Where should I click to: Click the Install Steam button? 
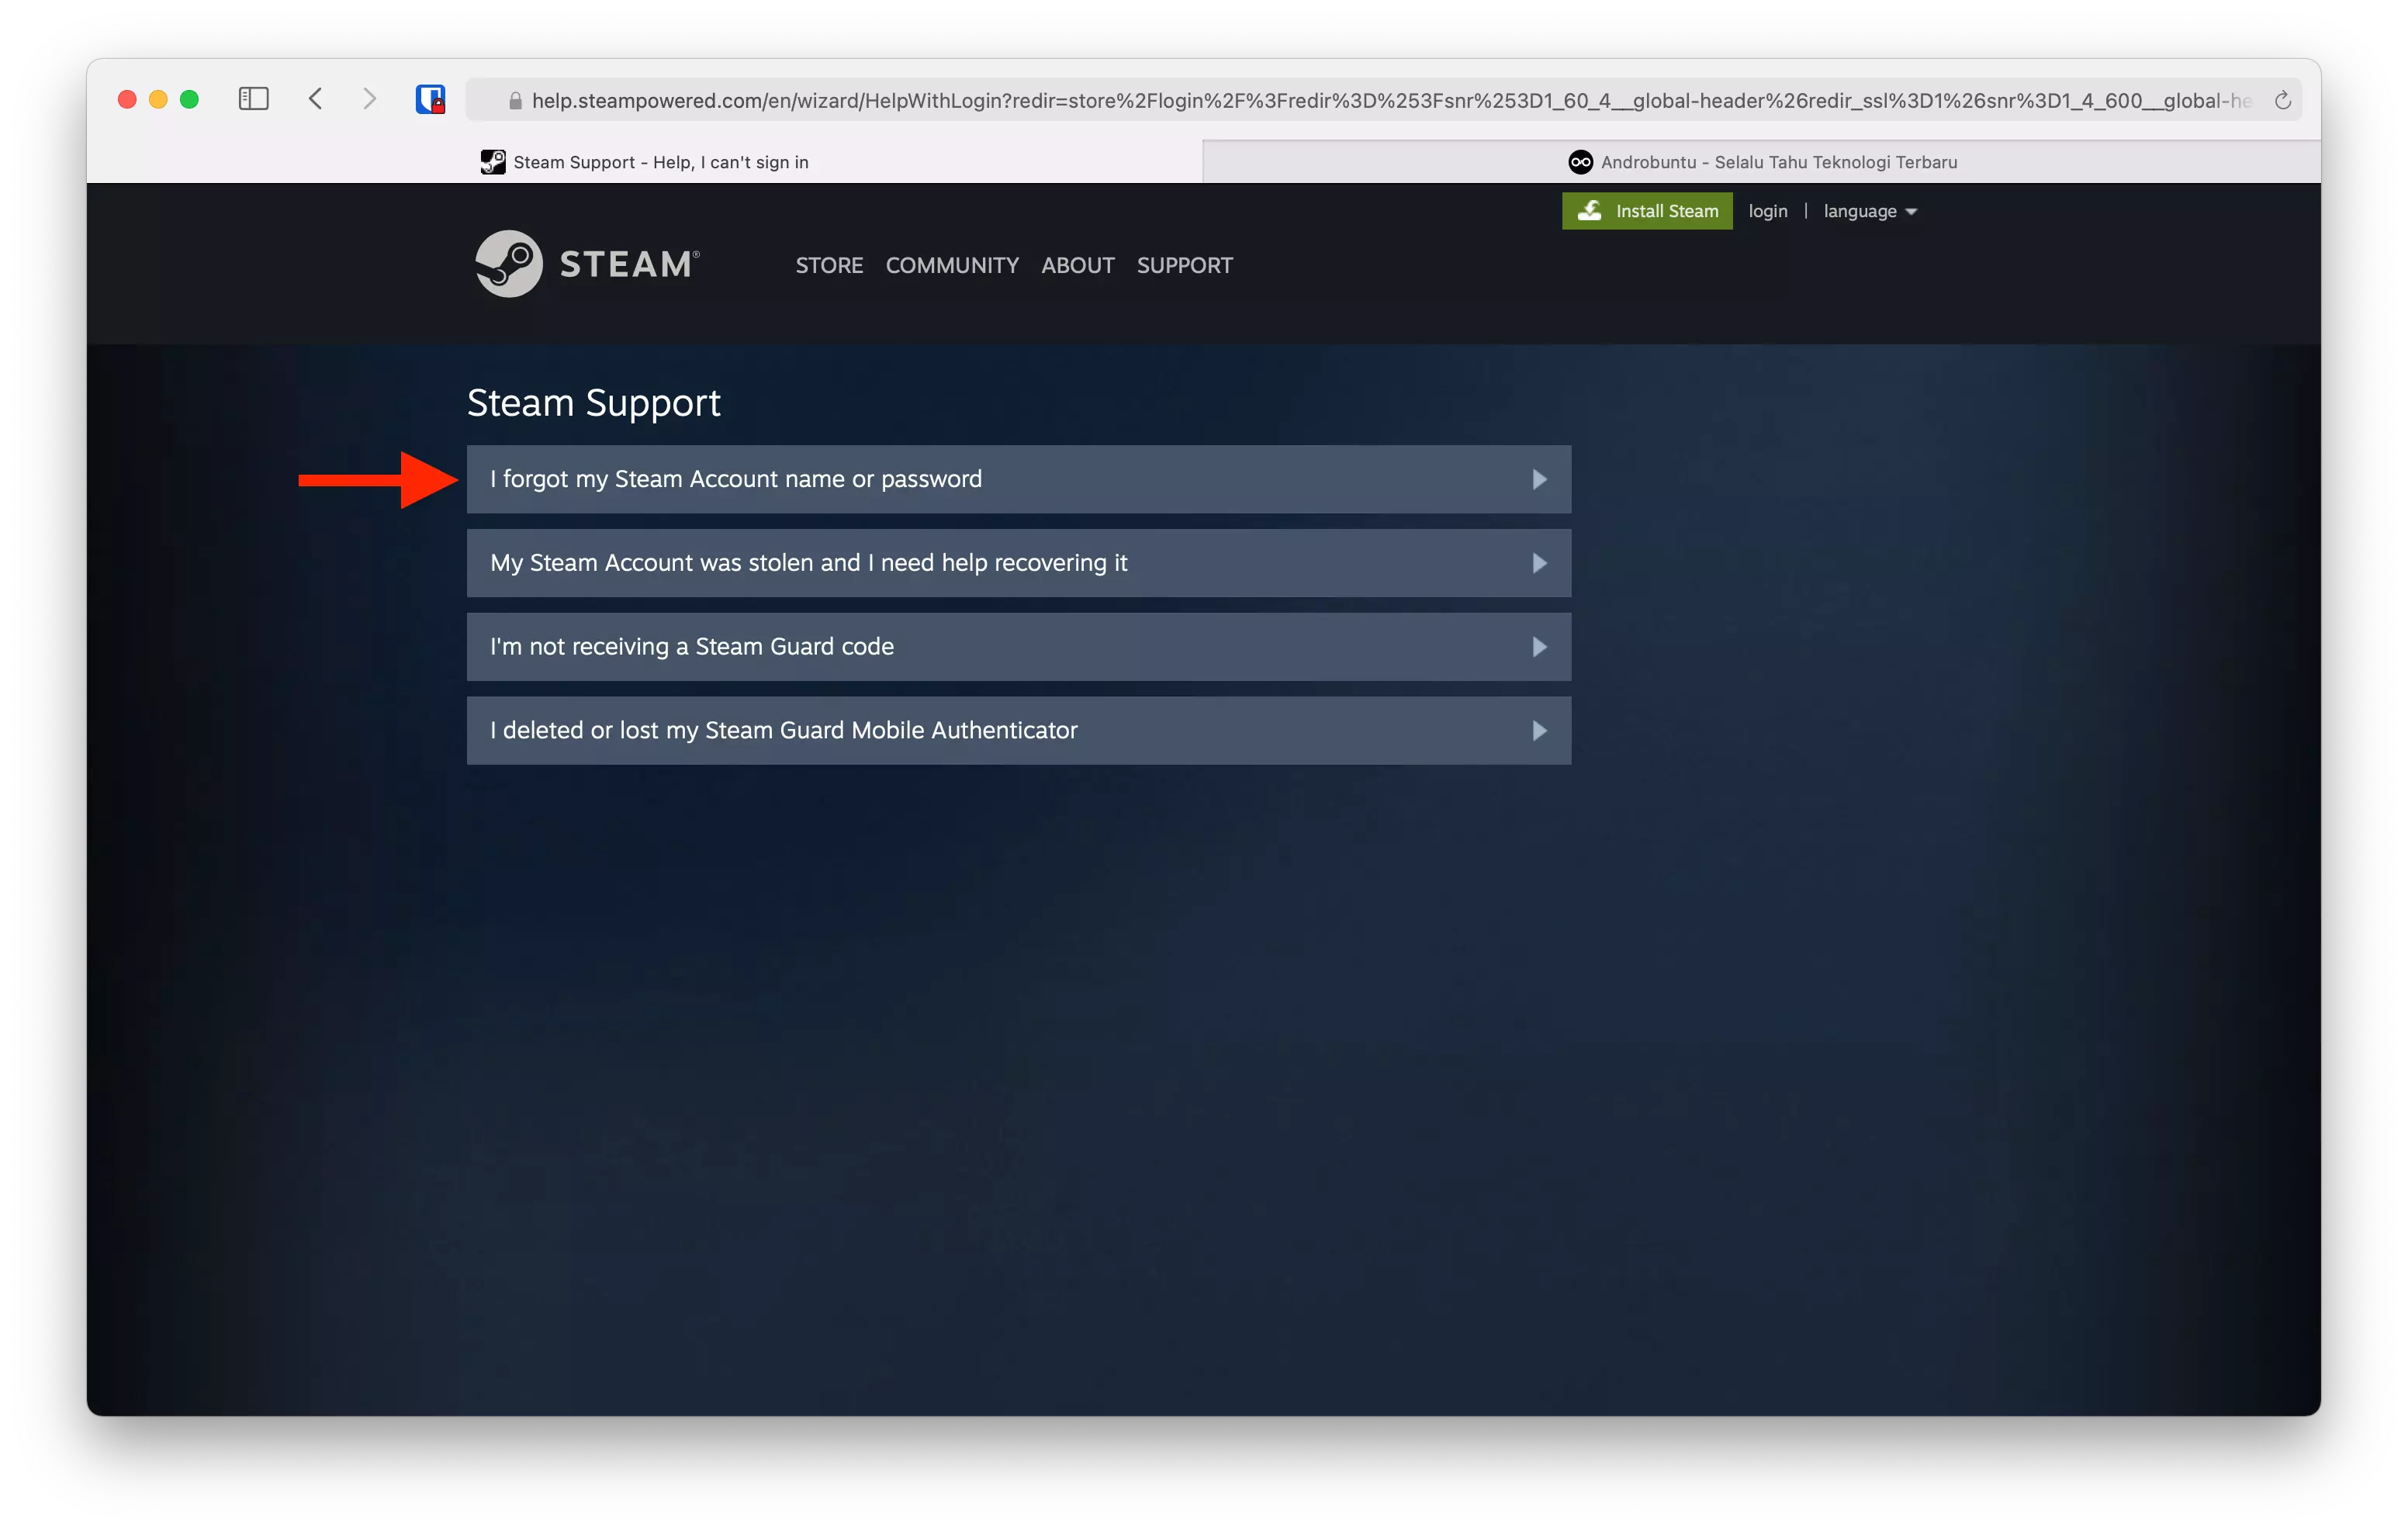click(1646, 211)
